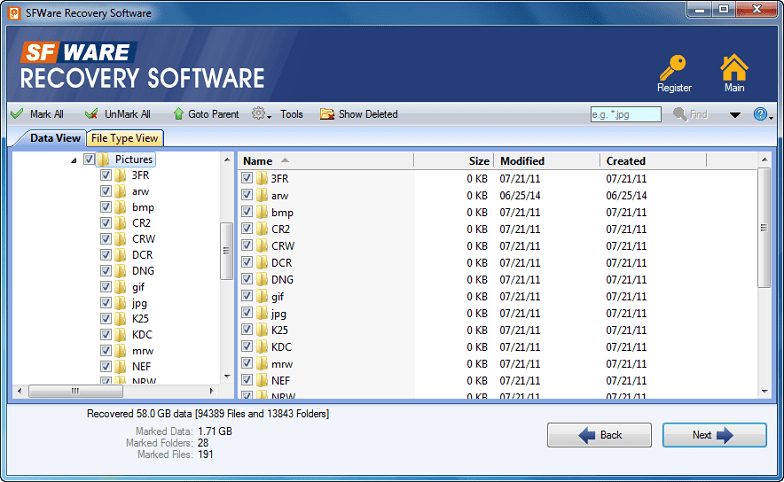
Task: Click the tree panel horizontal scrollbar thumb
Action: [76, 390]
